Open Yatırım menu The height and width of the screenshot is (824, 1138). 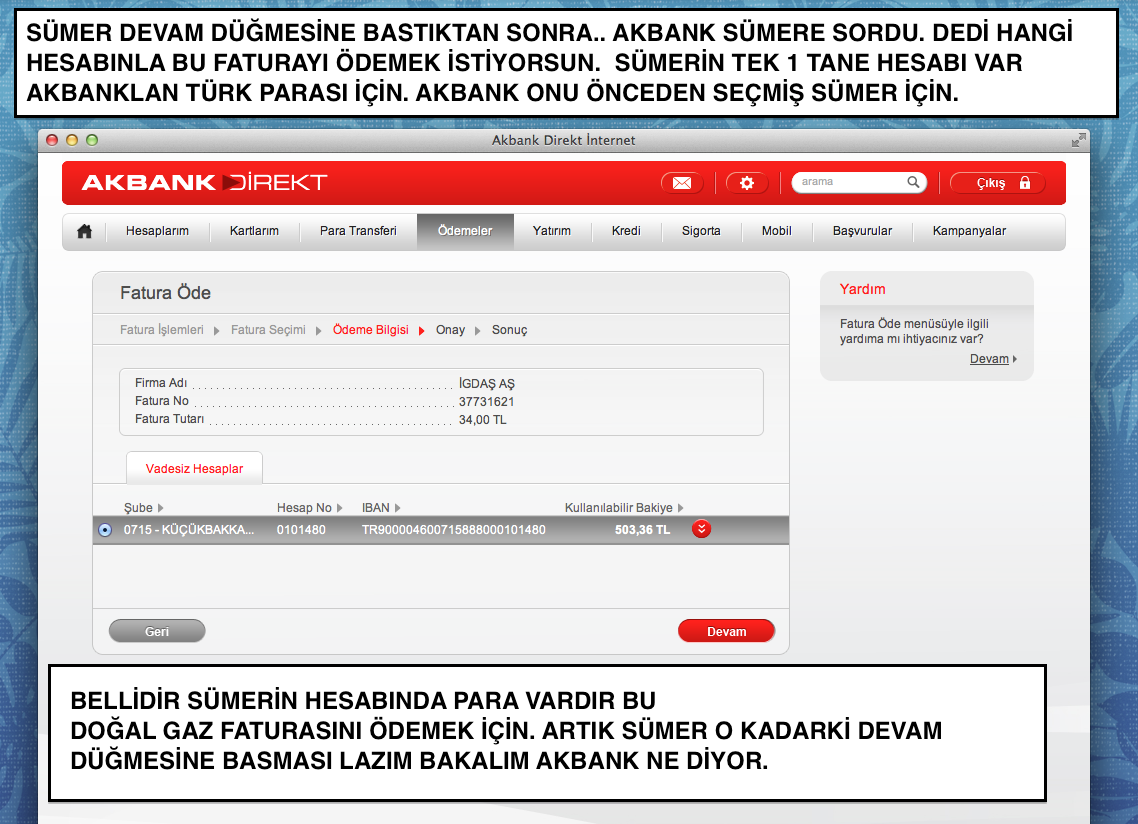[552, 231]
